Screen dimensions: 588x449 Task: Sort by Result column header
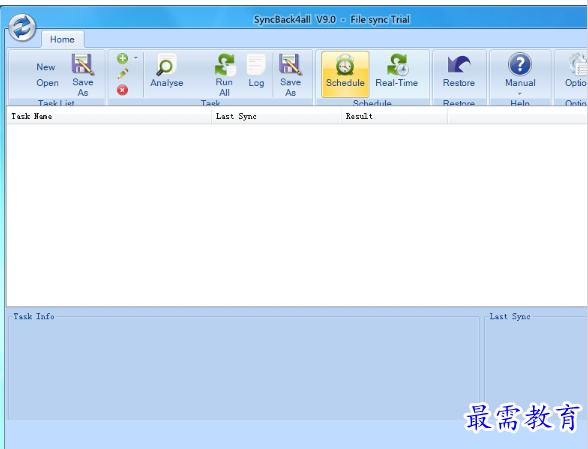click(394, 116)
